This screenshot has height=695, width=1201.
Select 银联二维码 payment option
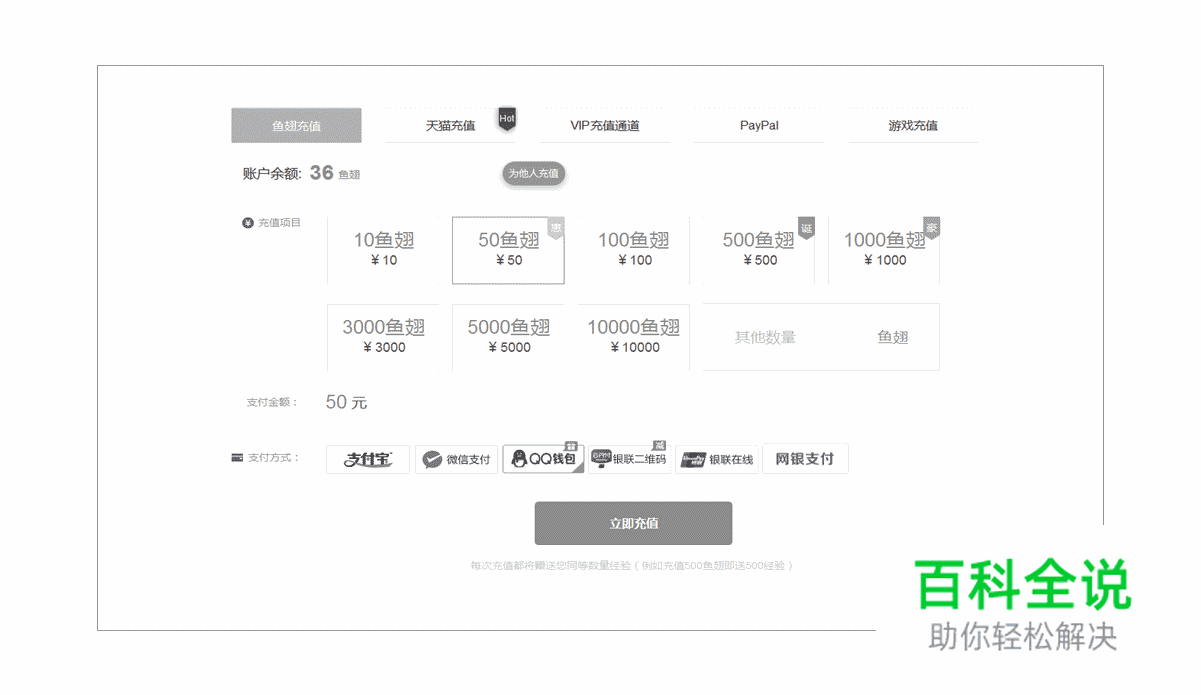coord(630,459)
